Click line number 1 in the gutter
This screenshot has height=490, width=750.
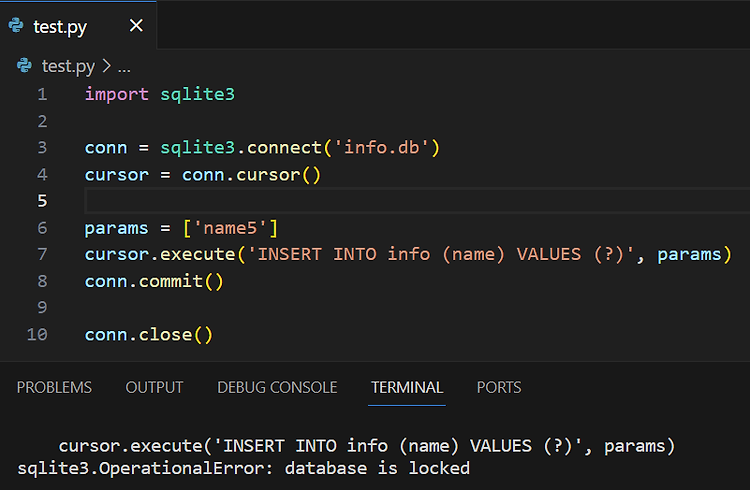(x=42, y=94)
